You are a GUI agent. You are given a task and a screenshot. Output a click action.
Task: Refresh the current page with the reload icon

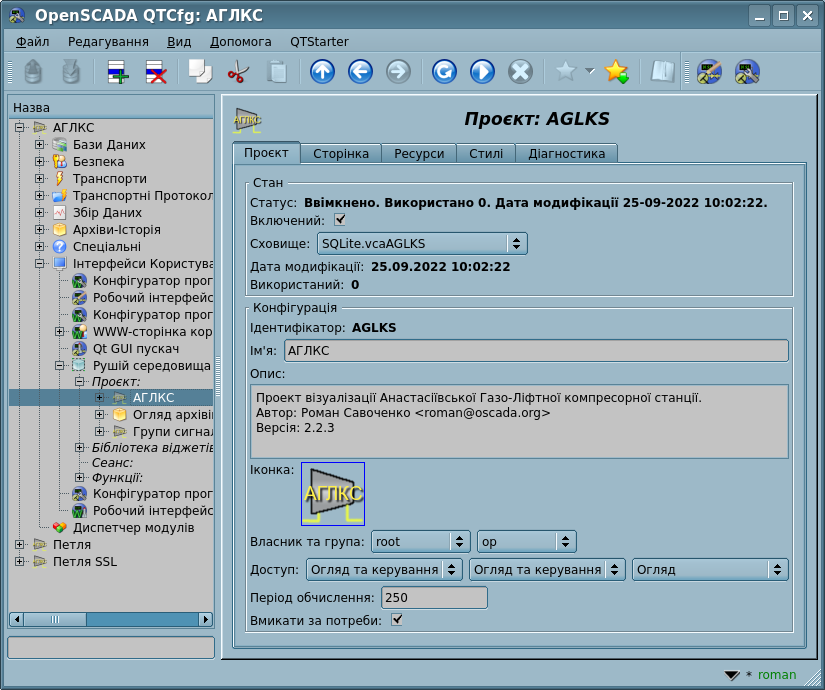pos(444,72)
